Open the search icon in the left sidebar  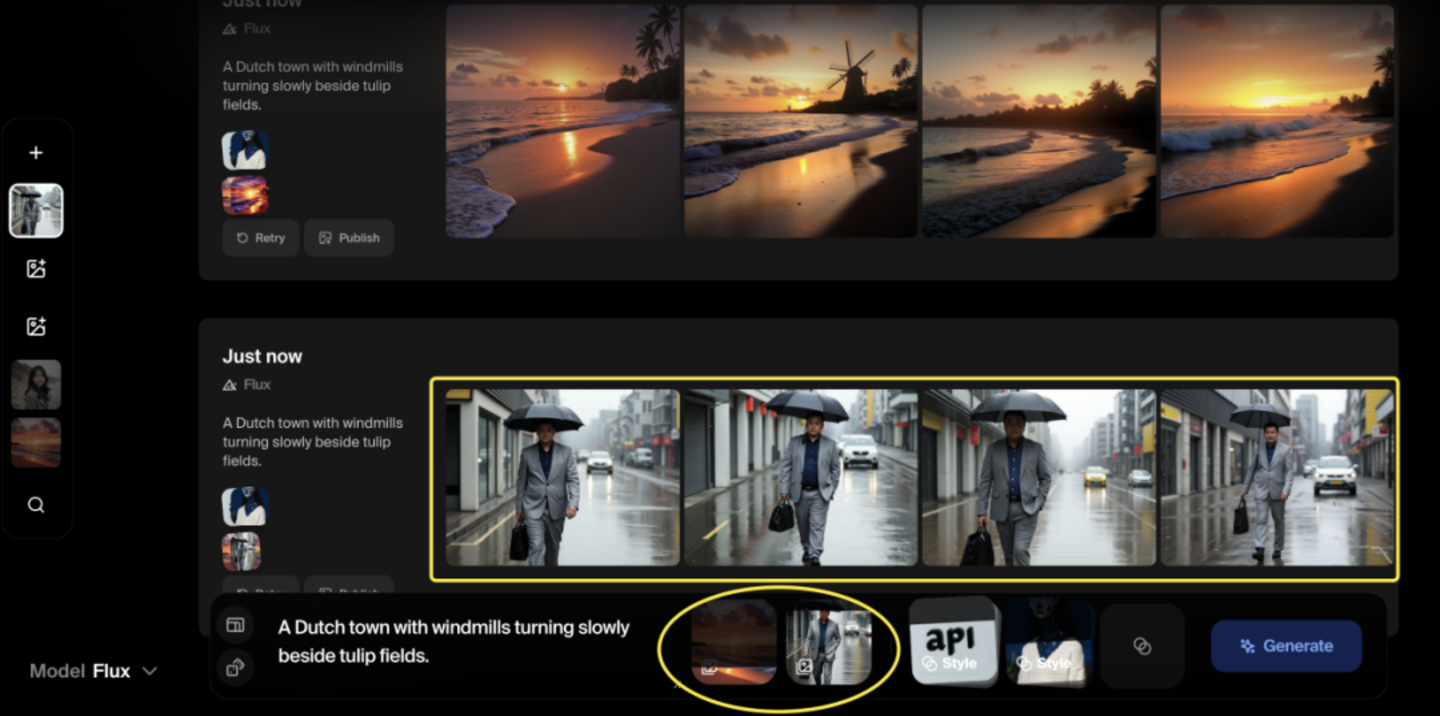pyautogui.click(x=36, y=505)
